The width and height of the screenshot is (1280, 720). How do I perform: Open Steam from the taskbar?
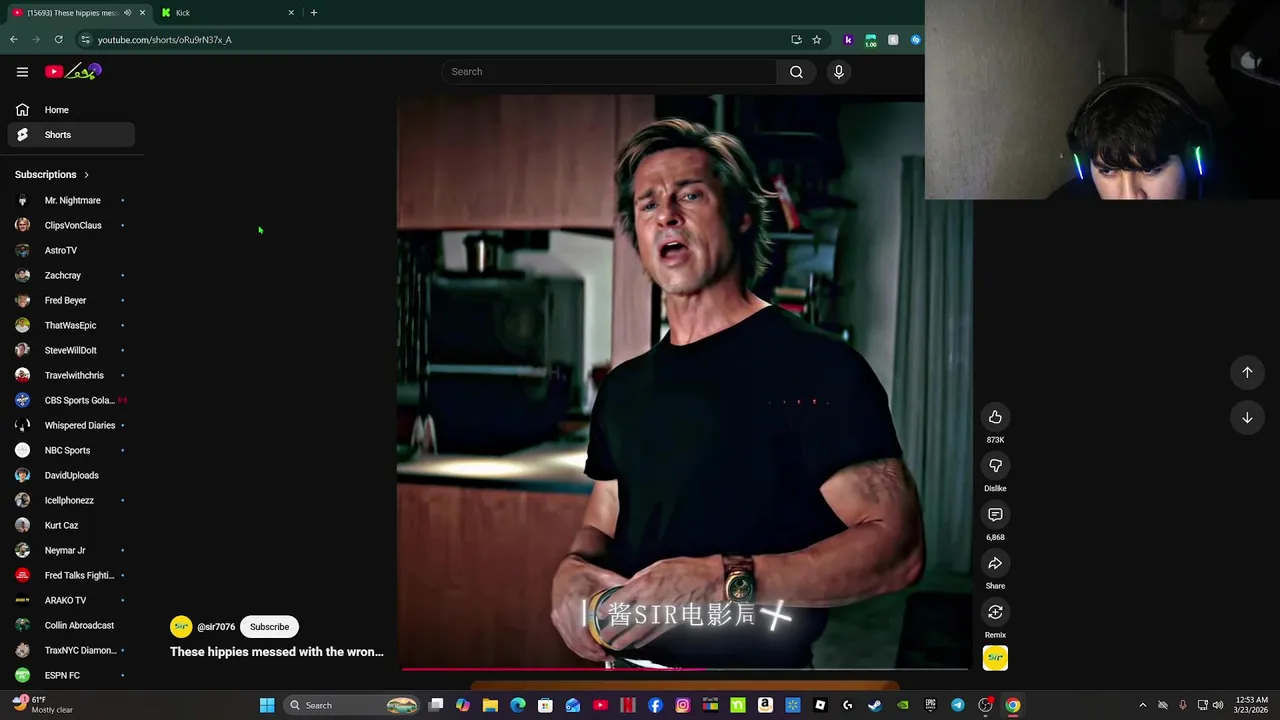point(875,705)
